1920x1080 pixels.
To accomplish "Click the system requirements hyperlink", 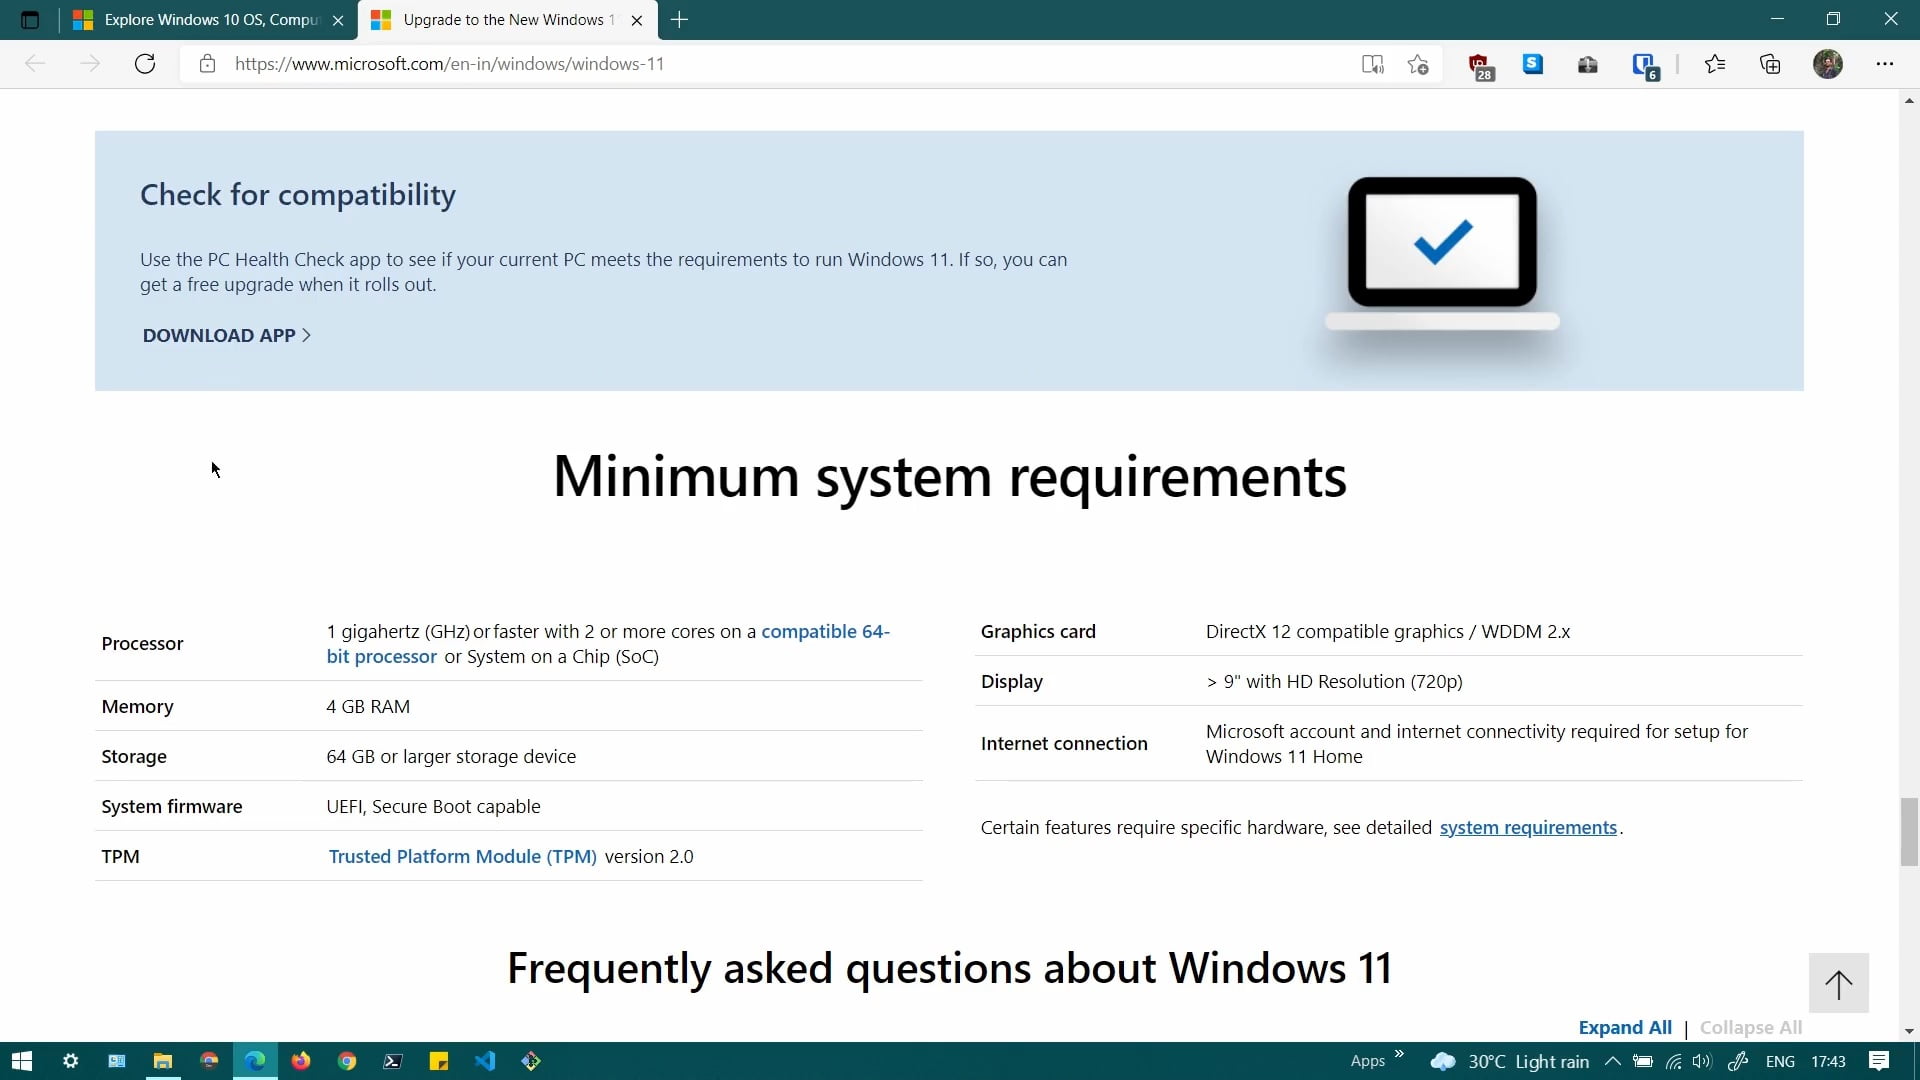I will point(1527,827).
